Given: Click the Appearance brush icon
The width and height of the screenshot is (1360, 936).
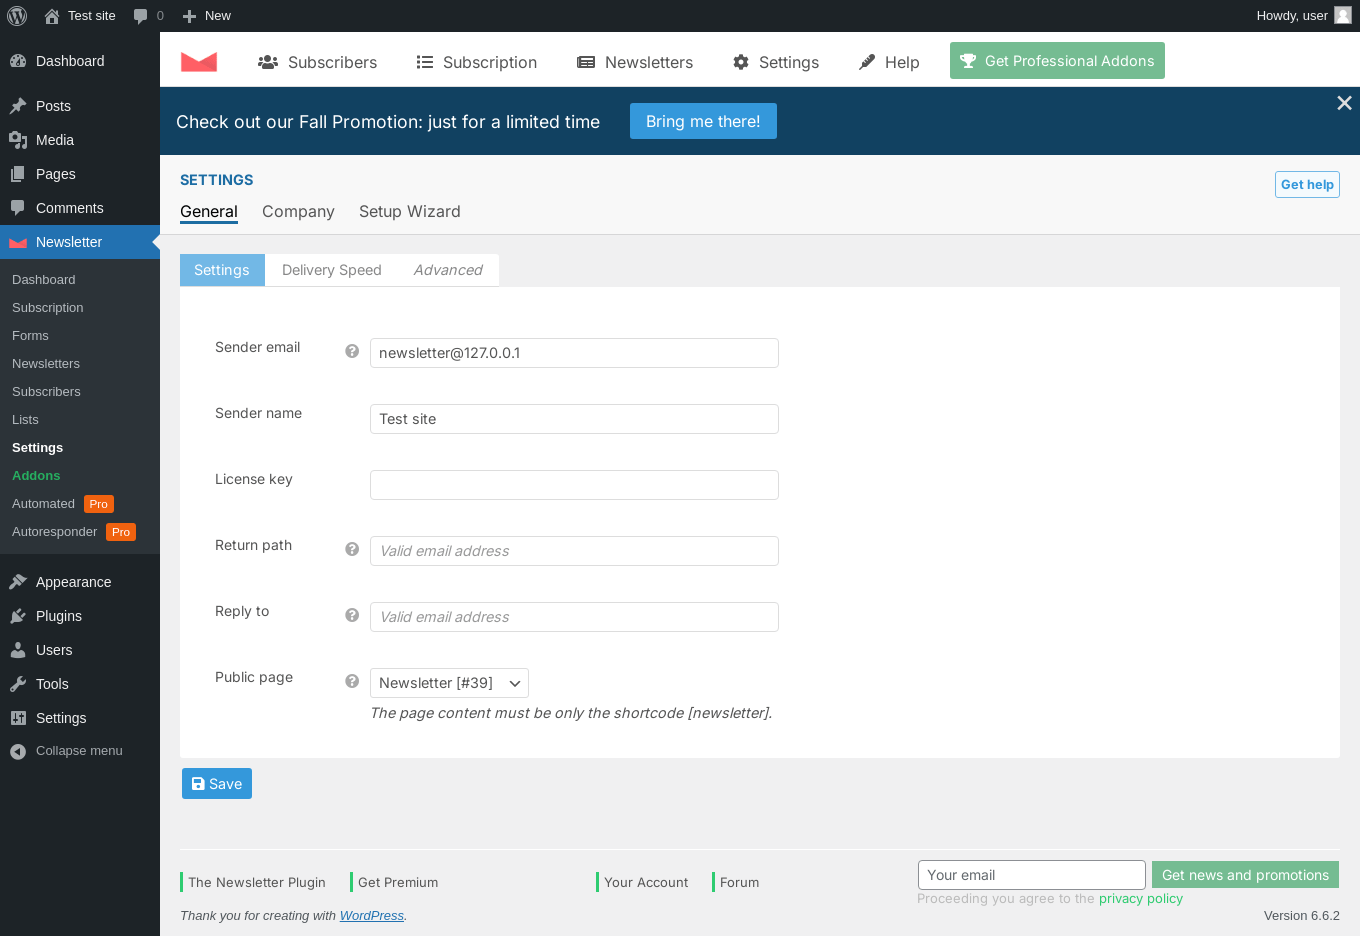Looking at the screenshot, I should [x=18, y=582].
